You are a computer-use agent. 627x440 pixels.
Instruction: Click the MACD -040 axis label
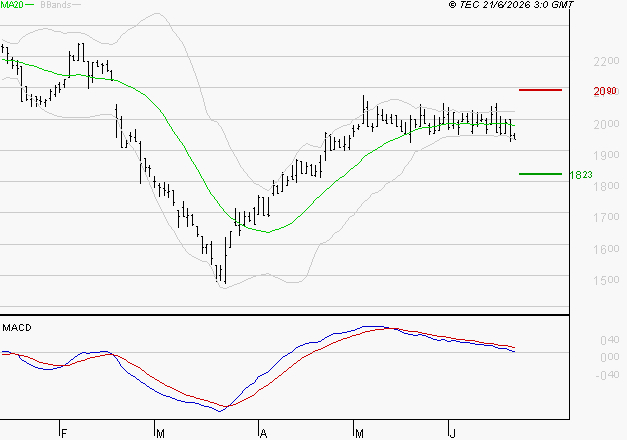(607, 375)
